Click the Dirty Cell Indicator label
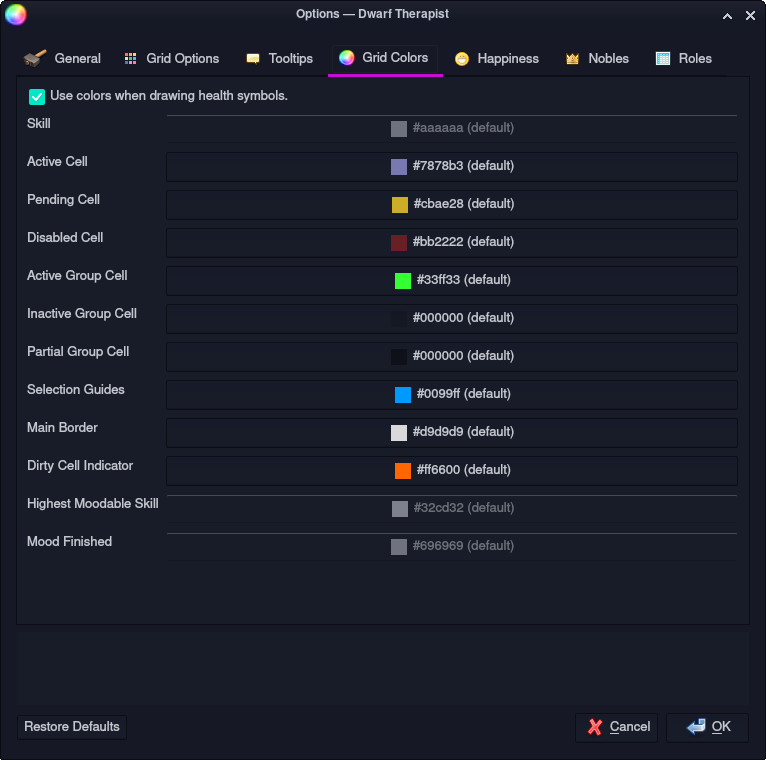This screenshot has width=766, height=760. pyautogui.click(x=80, y=466)
